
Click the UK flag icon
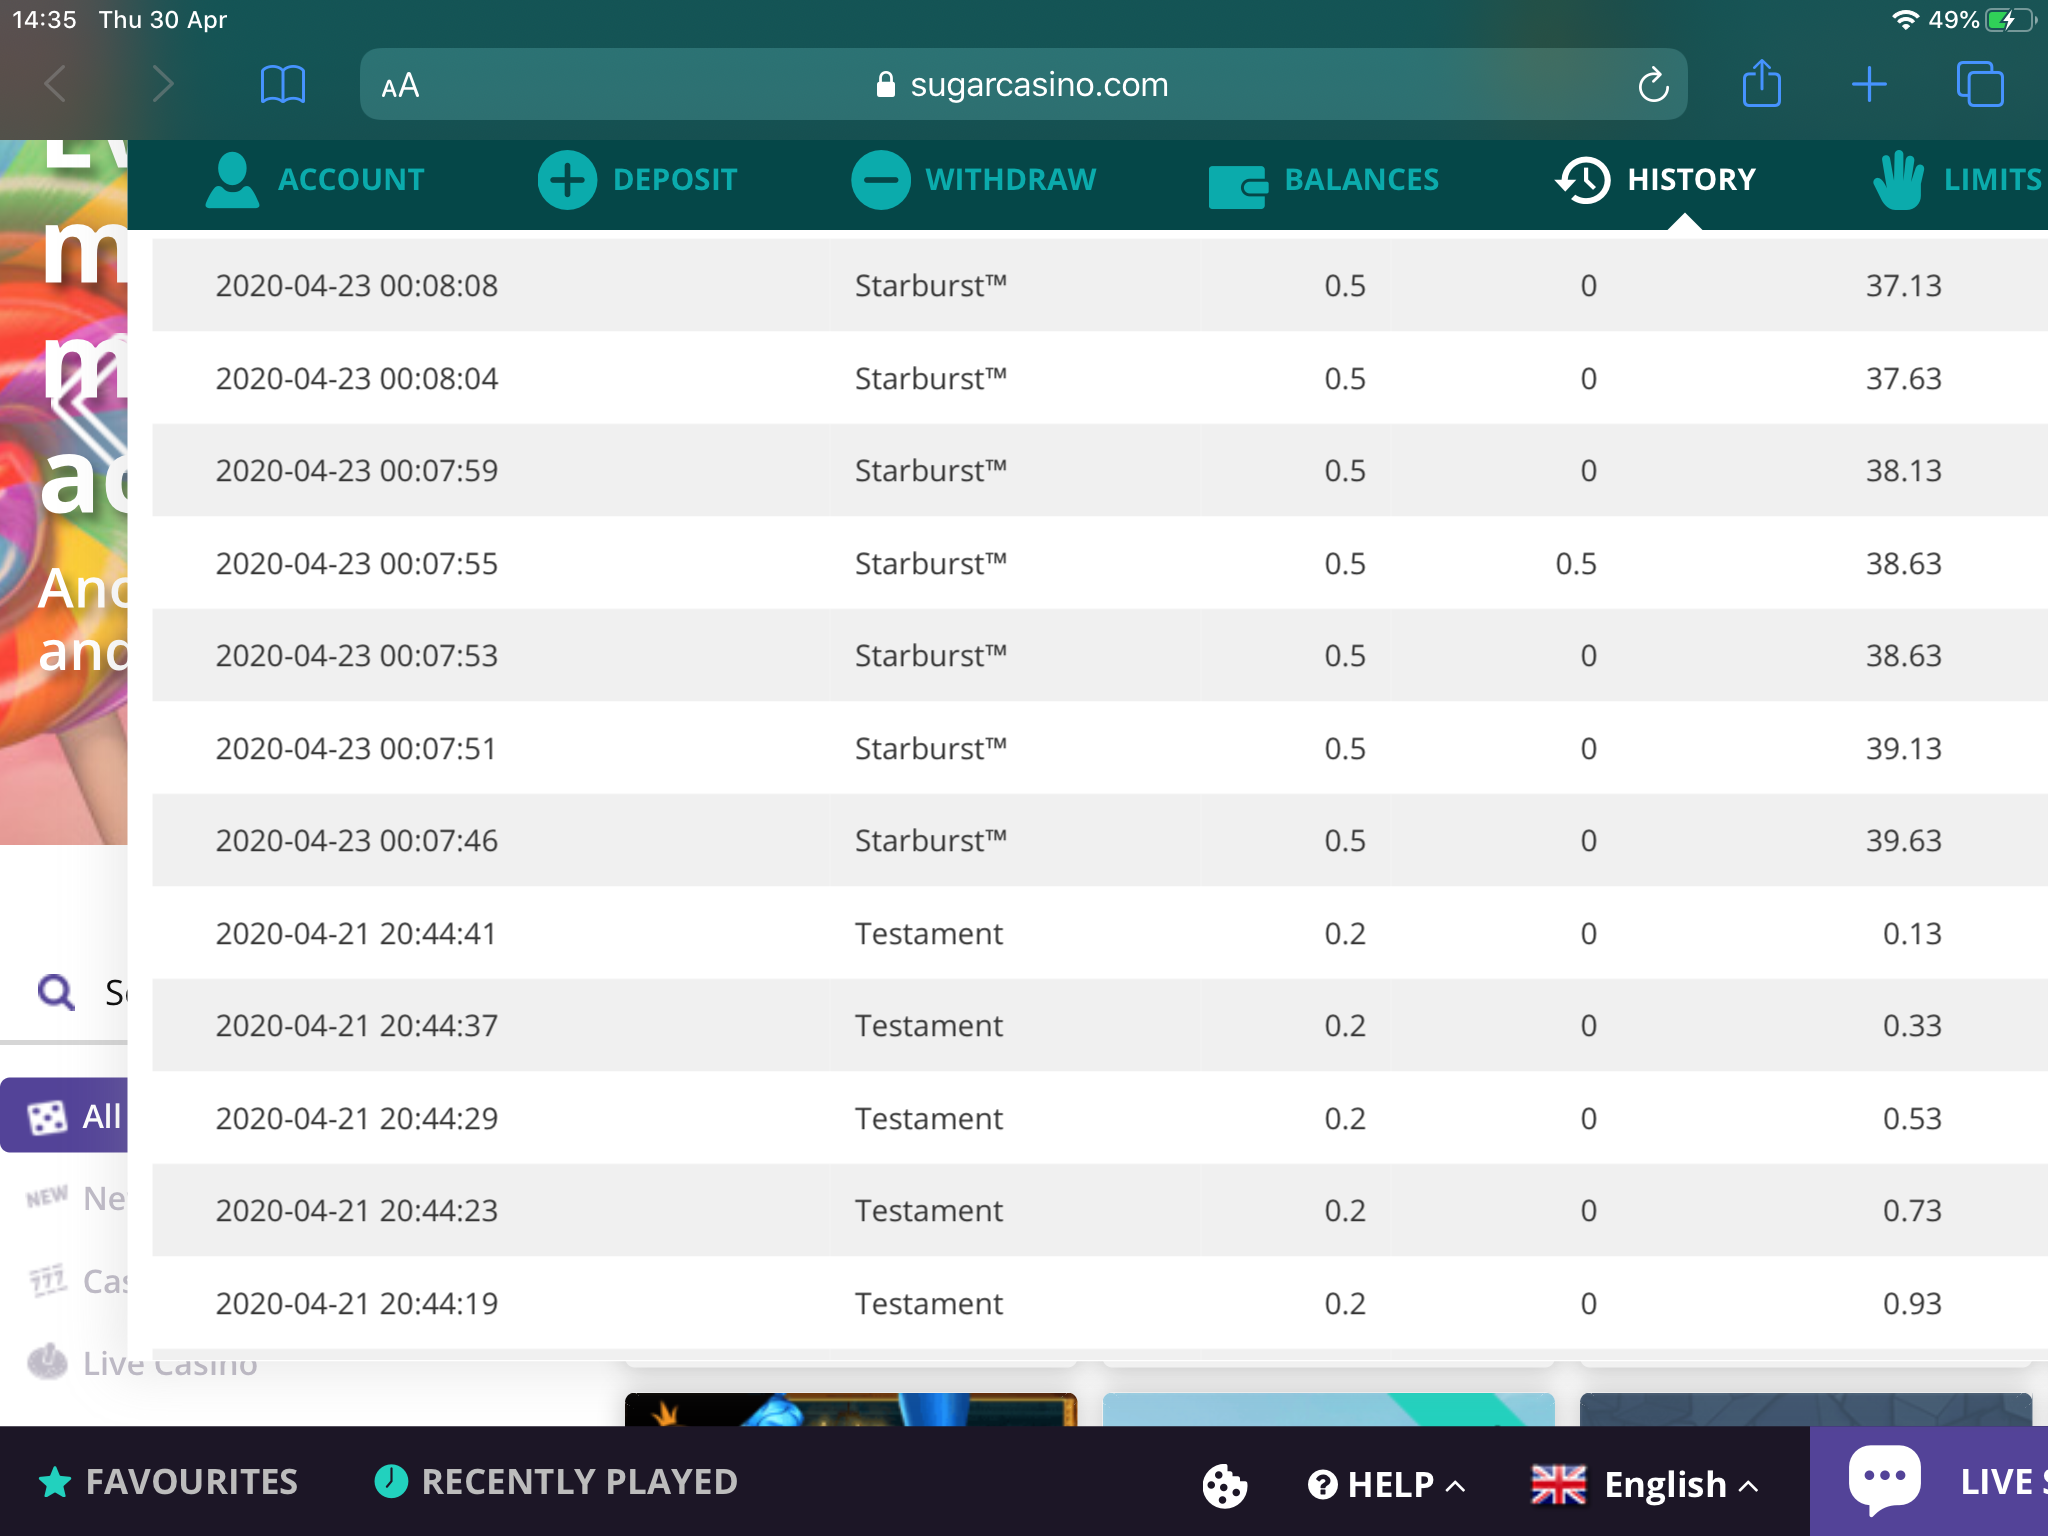click(1558, 1485)
